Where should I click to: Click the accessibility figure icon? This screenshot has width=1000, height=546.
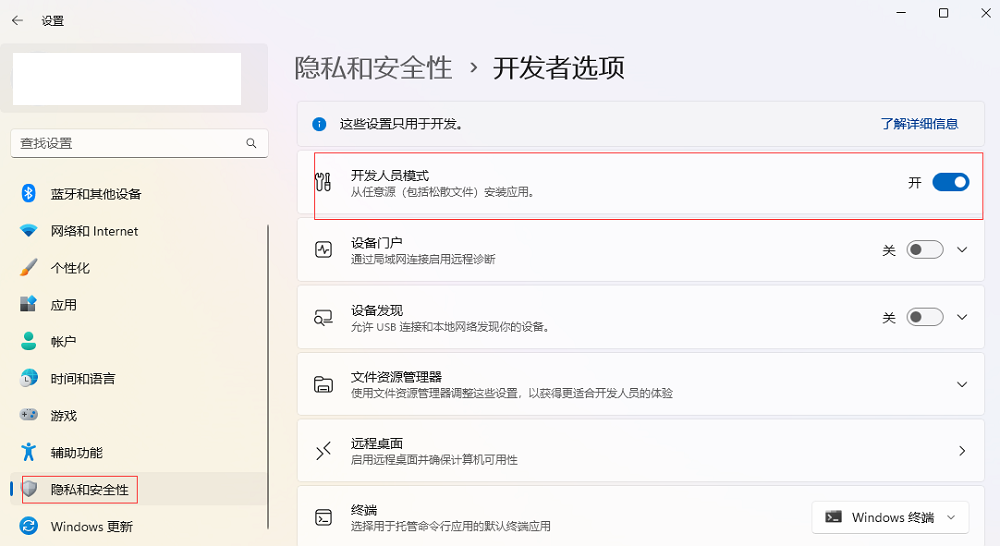[x=29, y=452]
